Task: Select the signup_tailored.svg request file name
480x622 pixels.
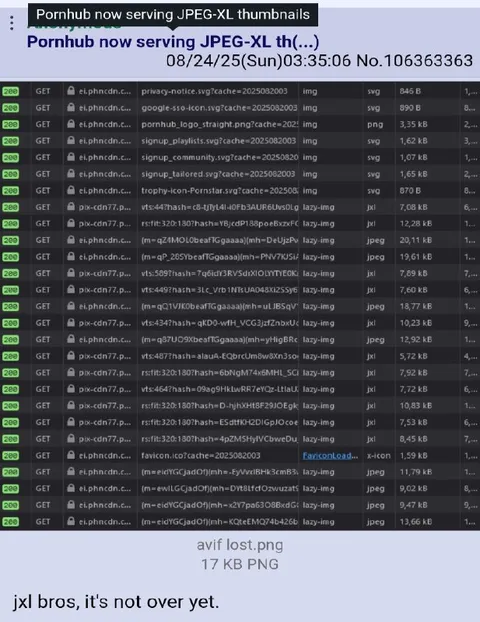Action: click(218, 174)
